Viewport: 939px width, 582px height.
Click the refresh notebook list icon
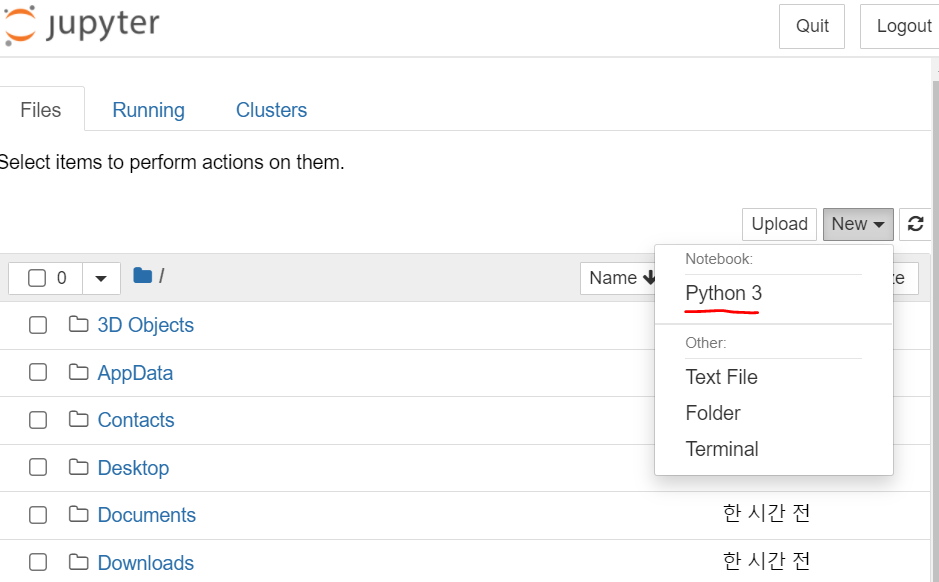tap(915, 224)
